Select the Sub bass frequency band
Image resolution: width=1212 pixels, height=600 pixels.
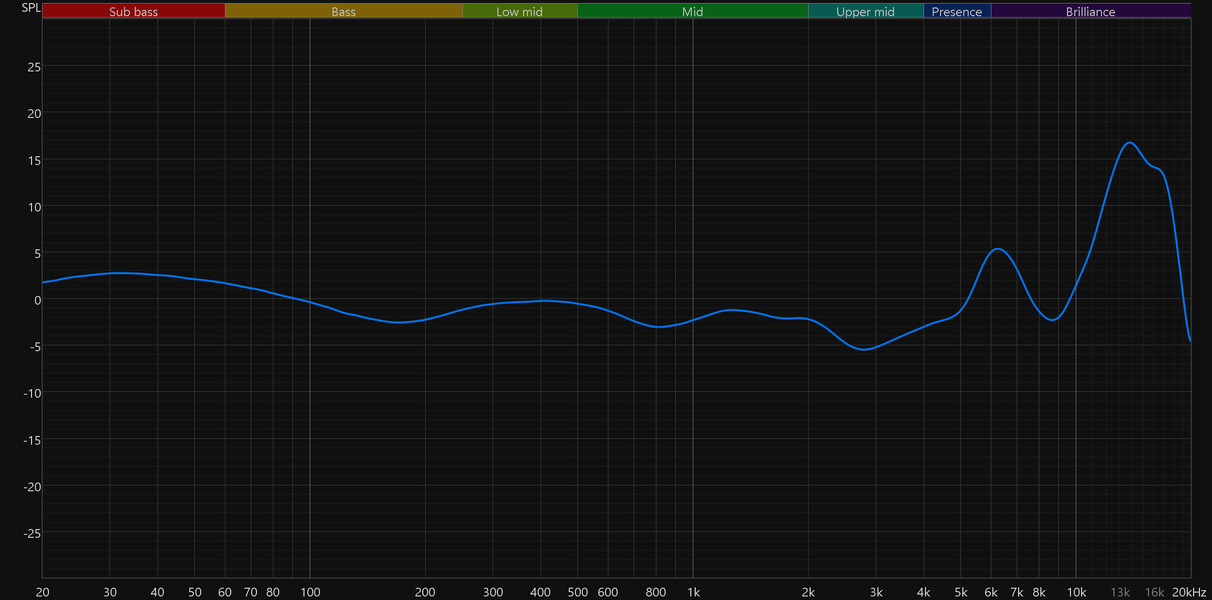pos(134,12)
